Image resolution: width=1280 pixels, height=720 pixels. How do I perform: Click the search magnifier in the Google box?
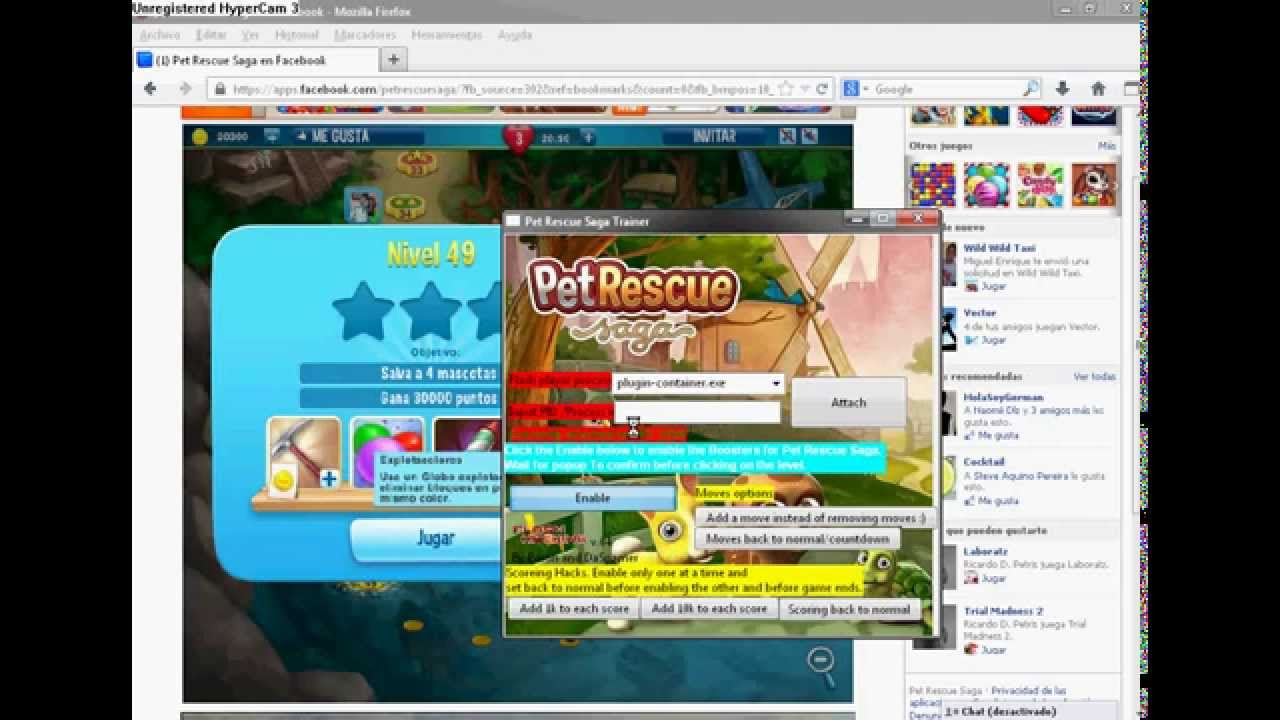tap(1030, 88)
